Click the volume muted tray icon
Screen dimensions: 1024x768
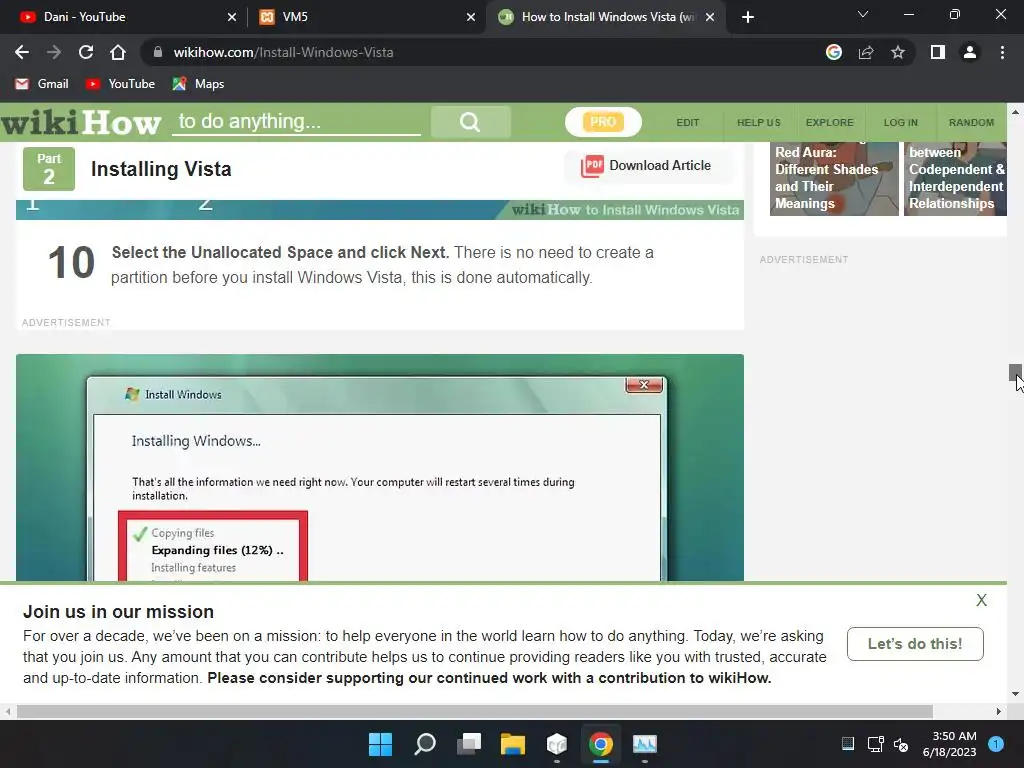(901, 744)
